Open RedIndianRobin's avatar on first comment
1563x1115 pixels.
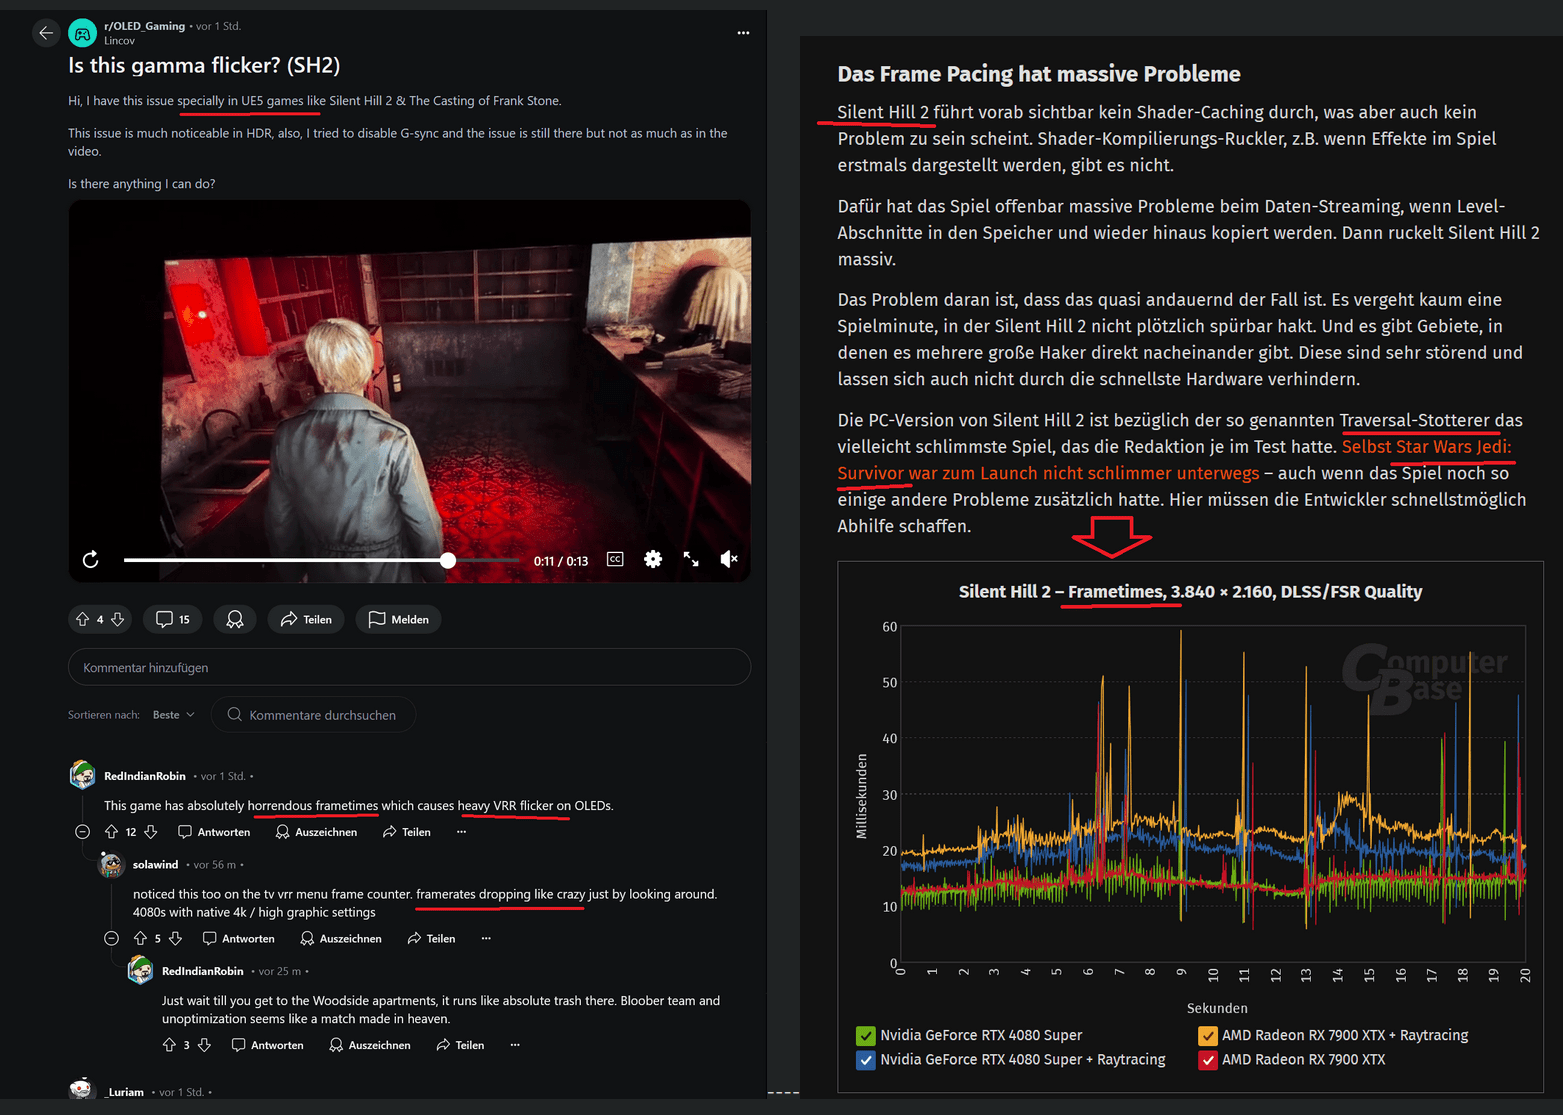click(x=82, y=775)
